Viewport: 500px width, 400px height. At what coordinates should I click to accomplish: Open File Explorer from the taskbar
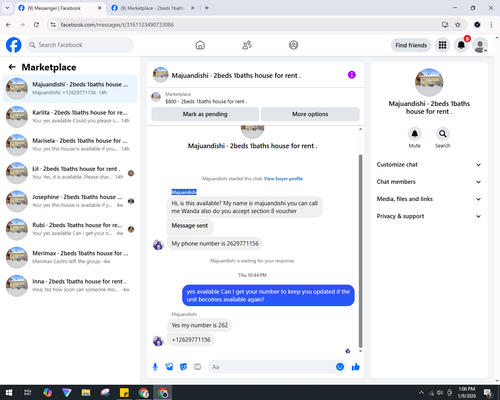[86, 393]
